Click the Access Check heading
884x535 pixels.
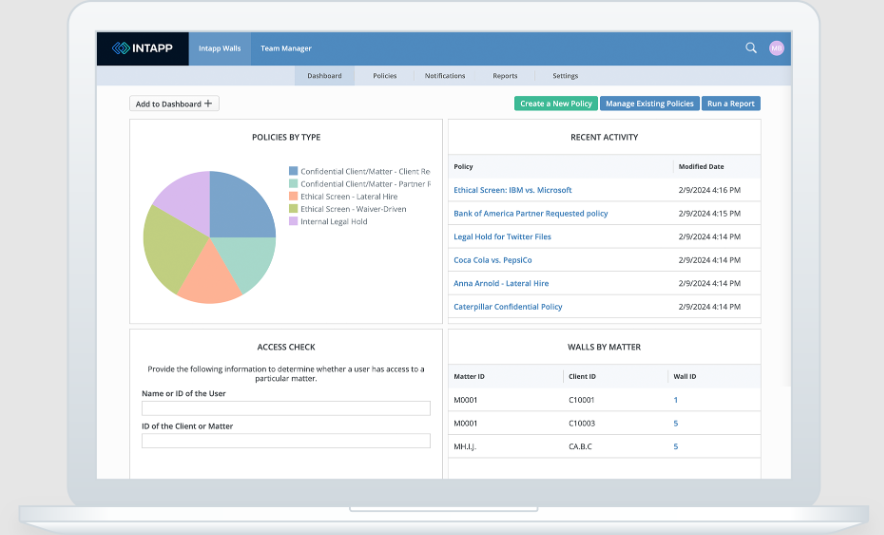coord(286,347)
